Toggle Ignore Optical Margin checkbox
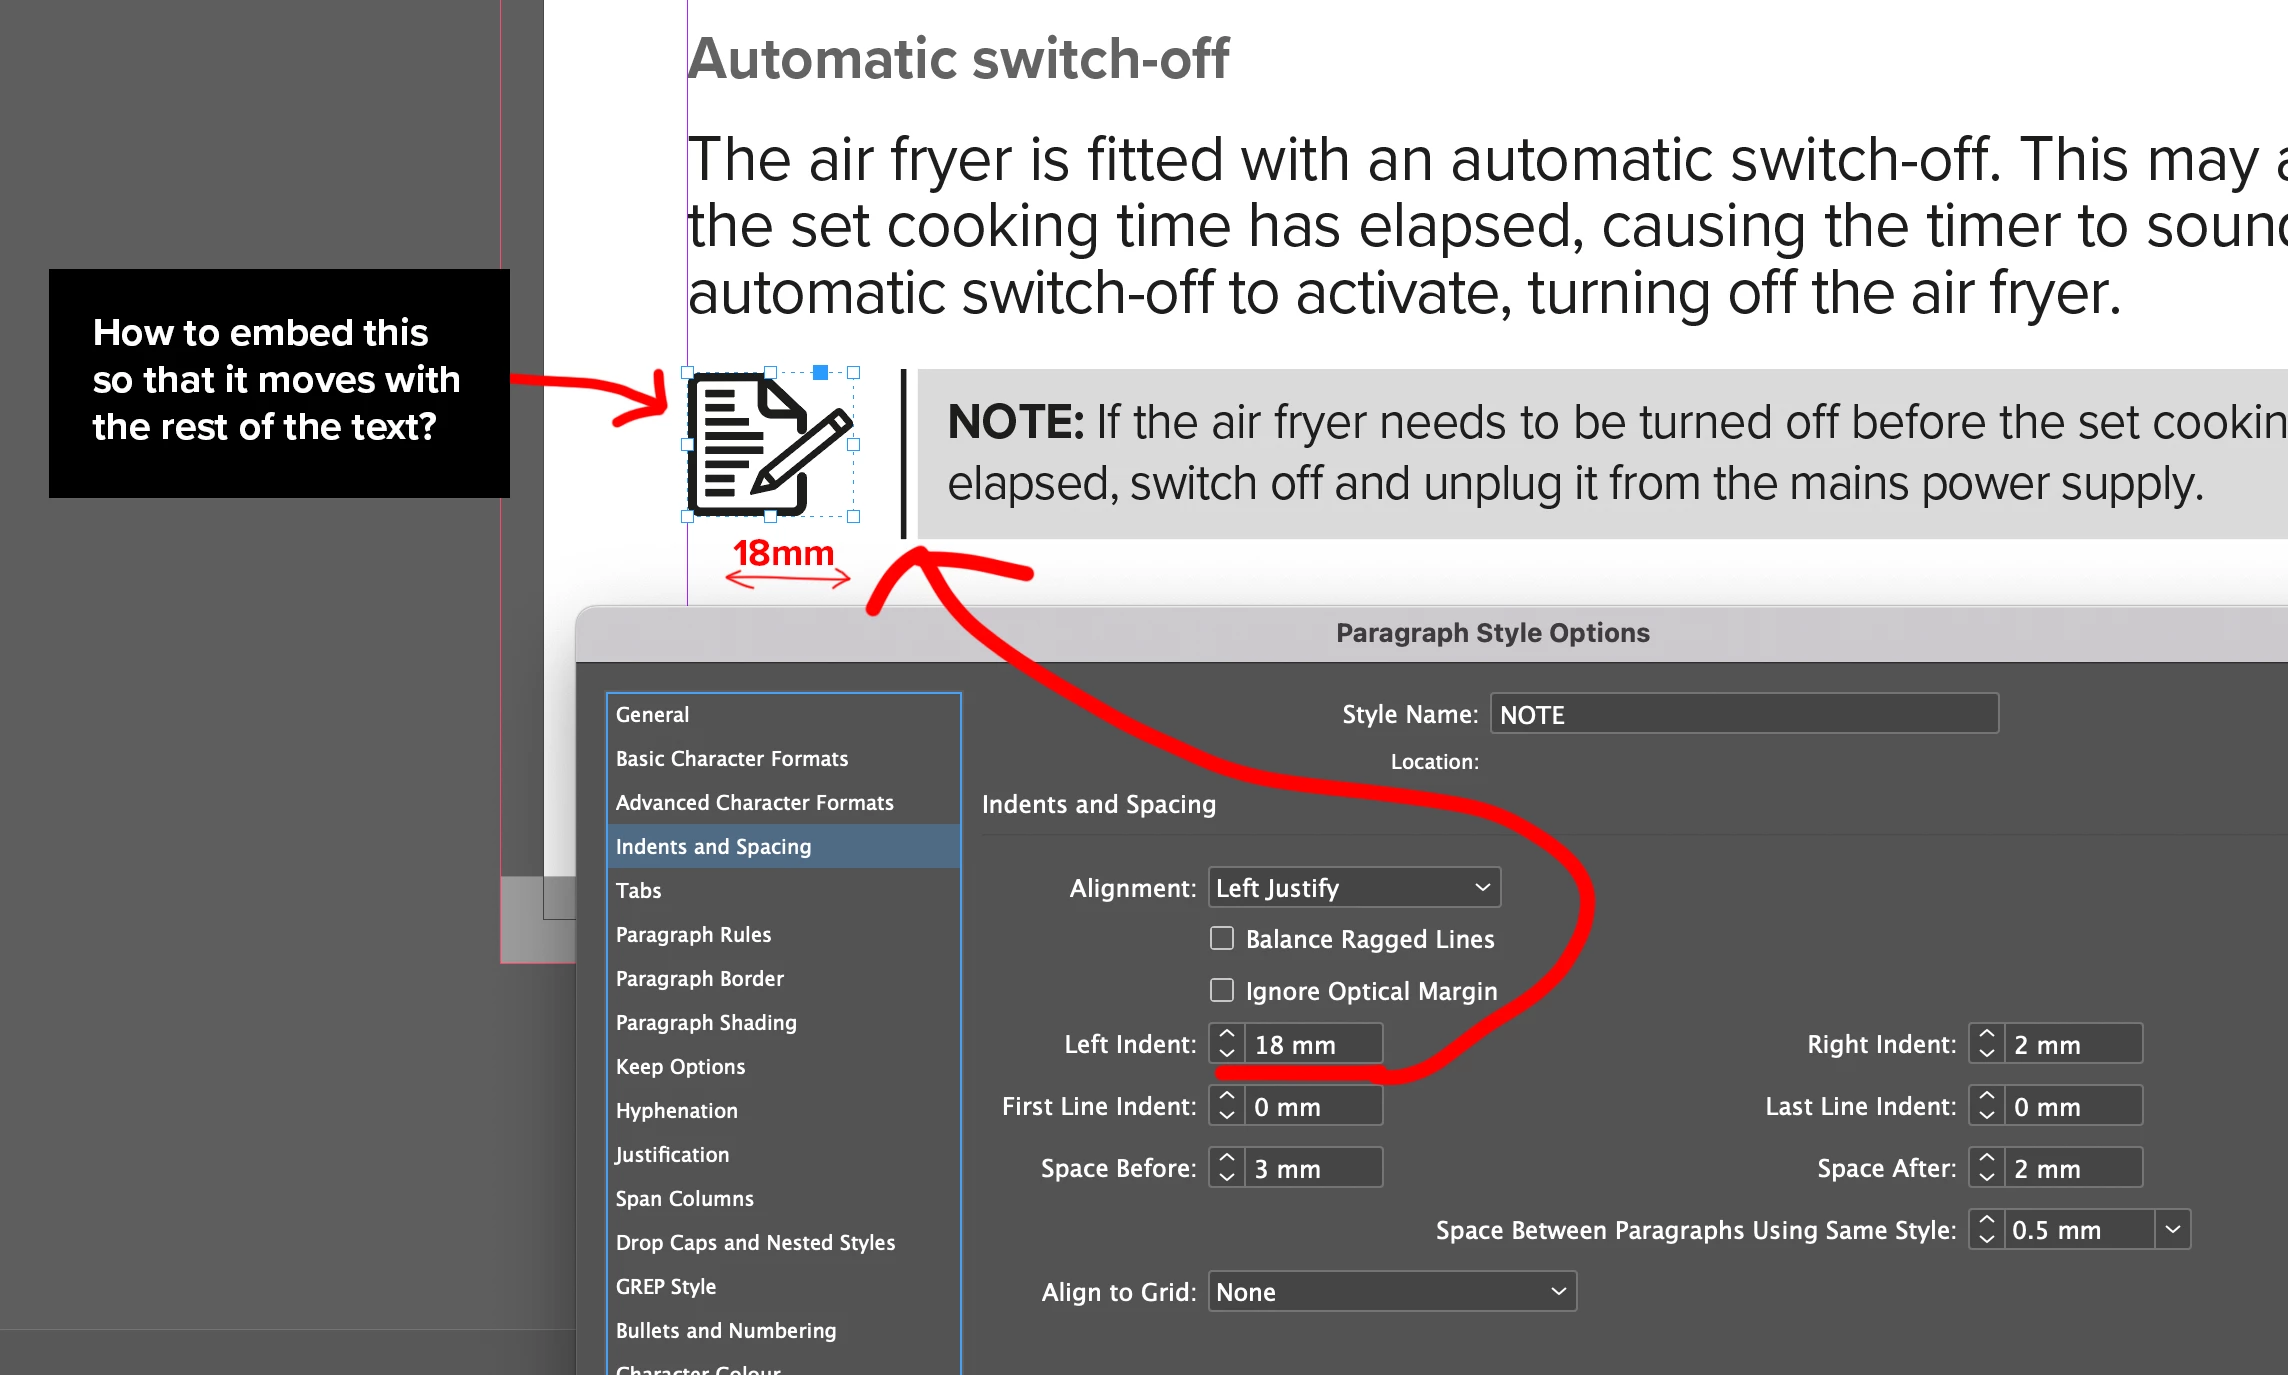 pos(1222,991)
